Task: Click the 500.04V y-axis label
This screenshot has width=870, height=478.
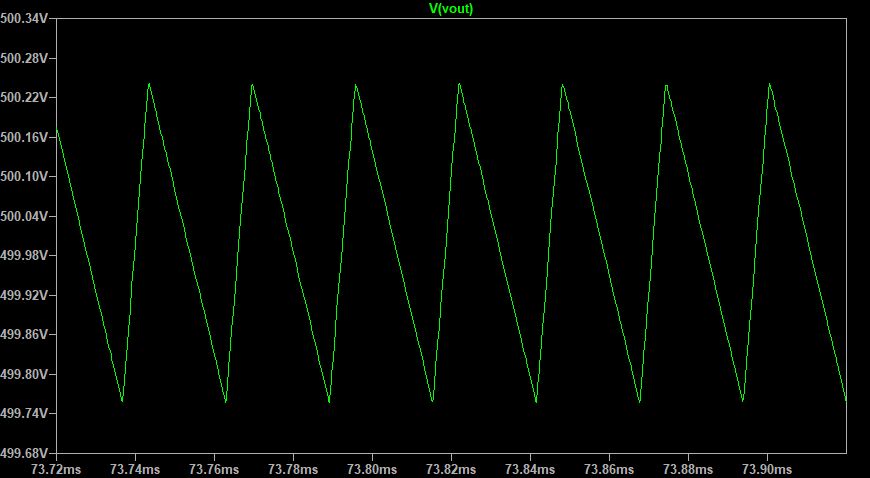Action: tap(24, 216)
